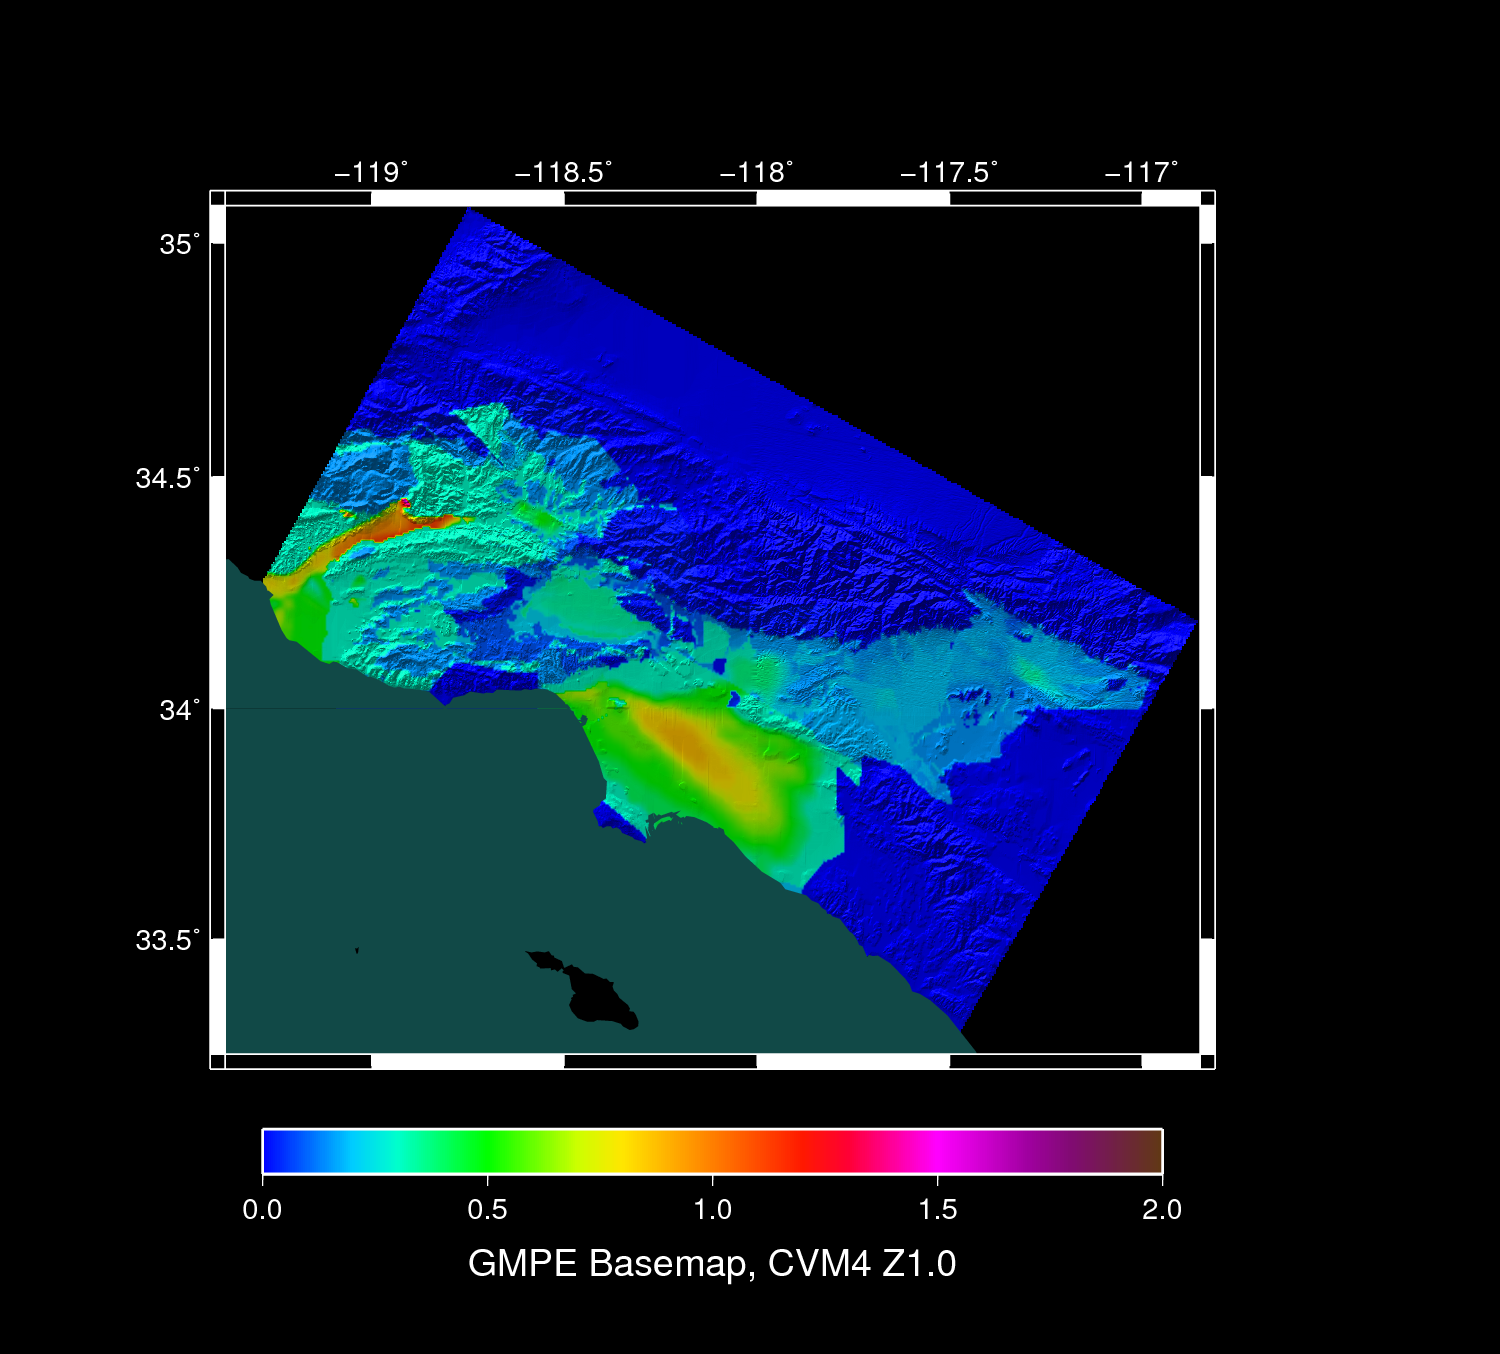Click the 1.0 colorbar tick label
This screenshot has height=1354, width=1500.
pos(712,1210)
